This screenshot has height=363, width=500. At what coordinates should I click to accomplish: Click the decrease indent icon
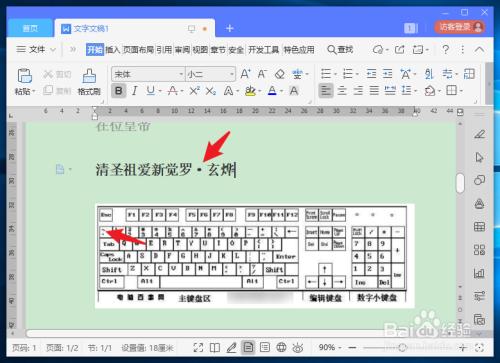pos(371,74)
